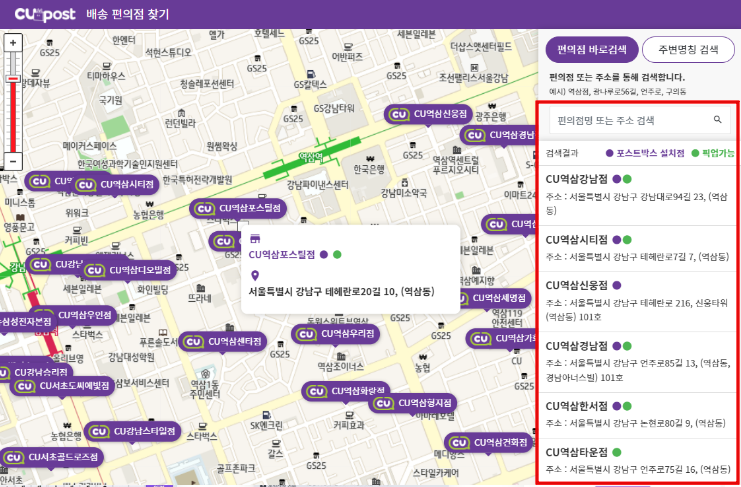The image size is (741, 487).
Task: Open the CU역삼우리점 map marker
Action: 336,334
